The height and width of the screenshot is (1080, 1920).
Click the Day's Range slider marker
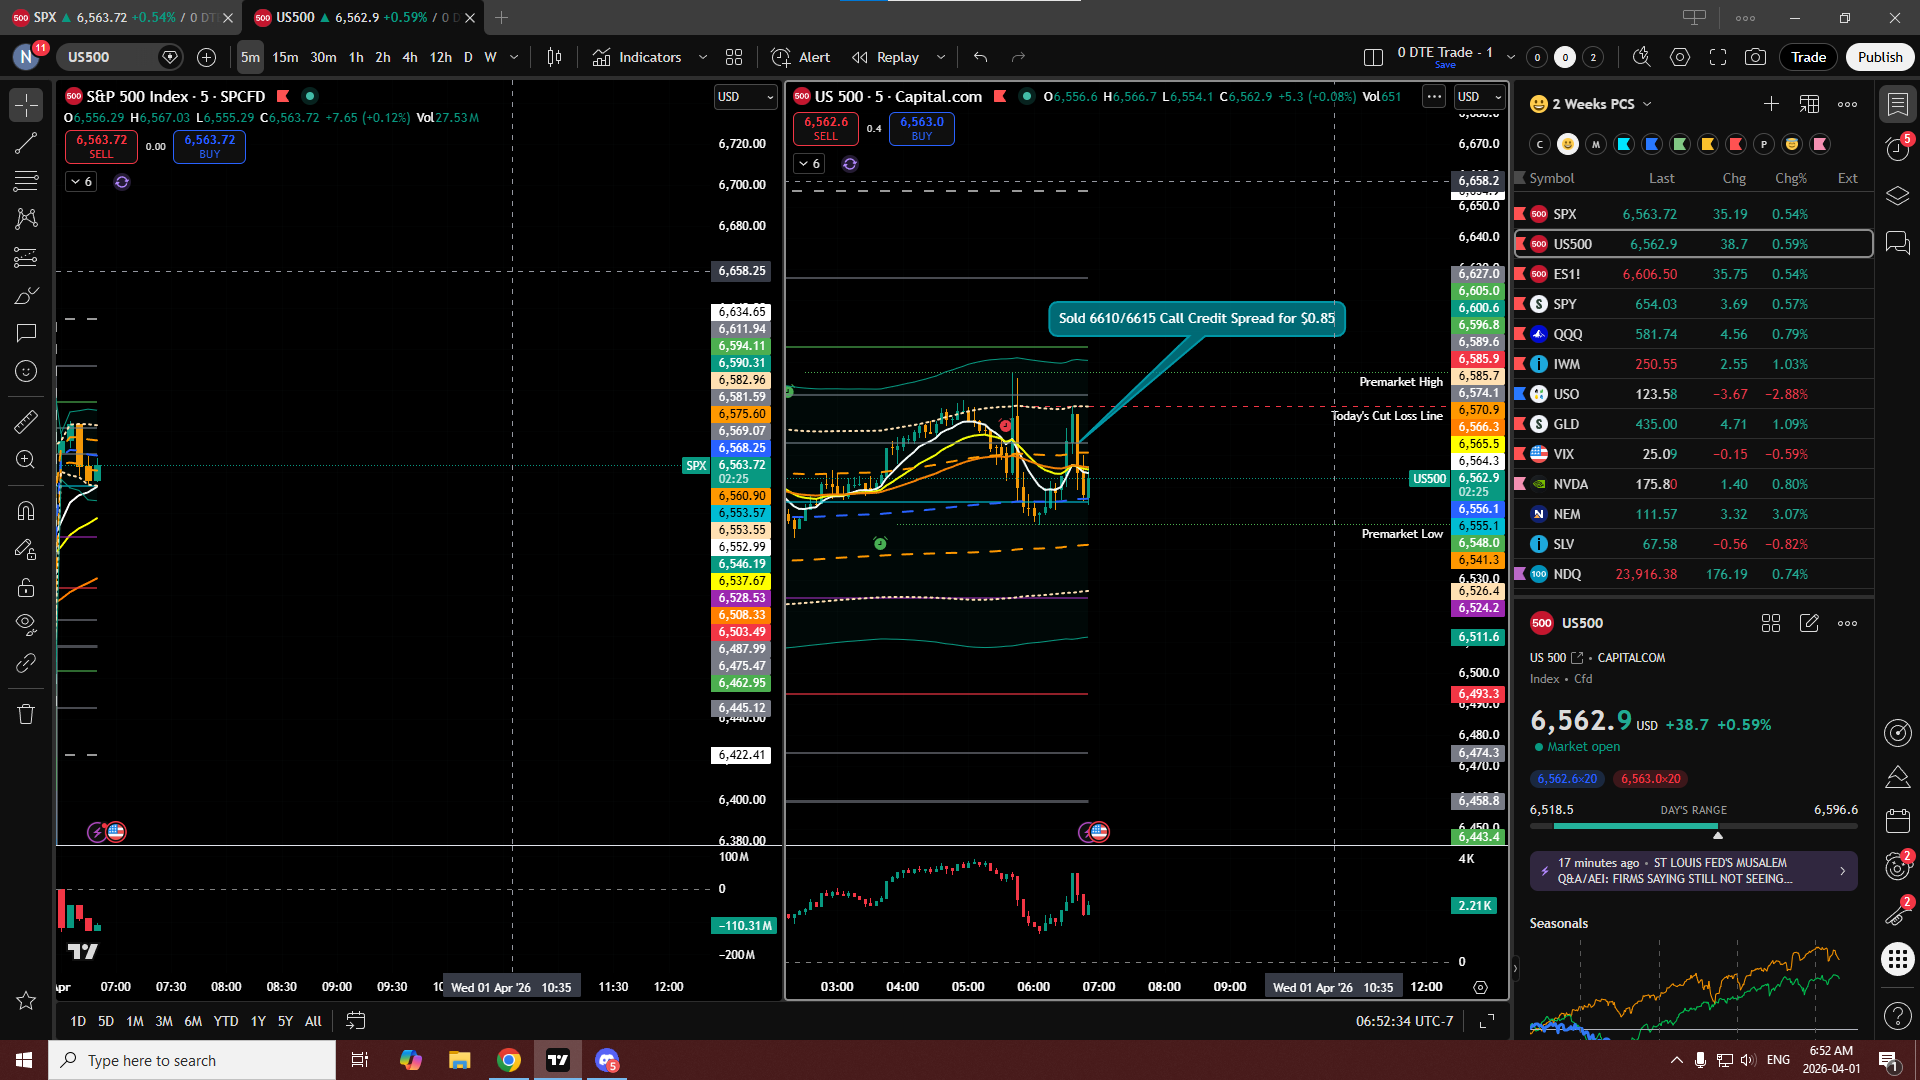pyautogui.click(x=1718, y=834)
